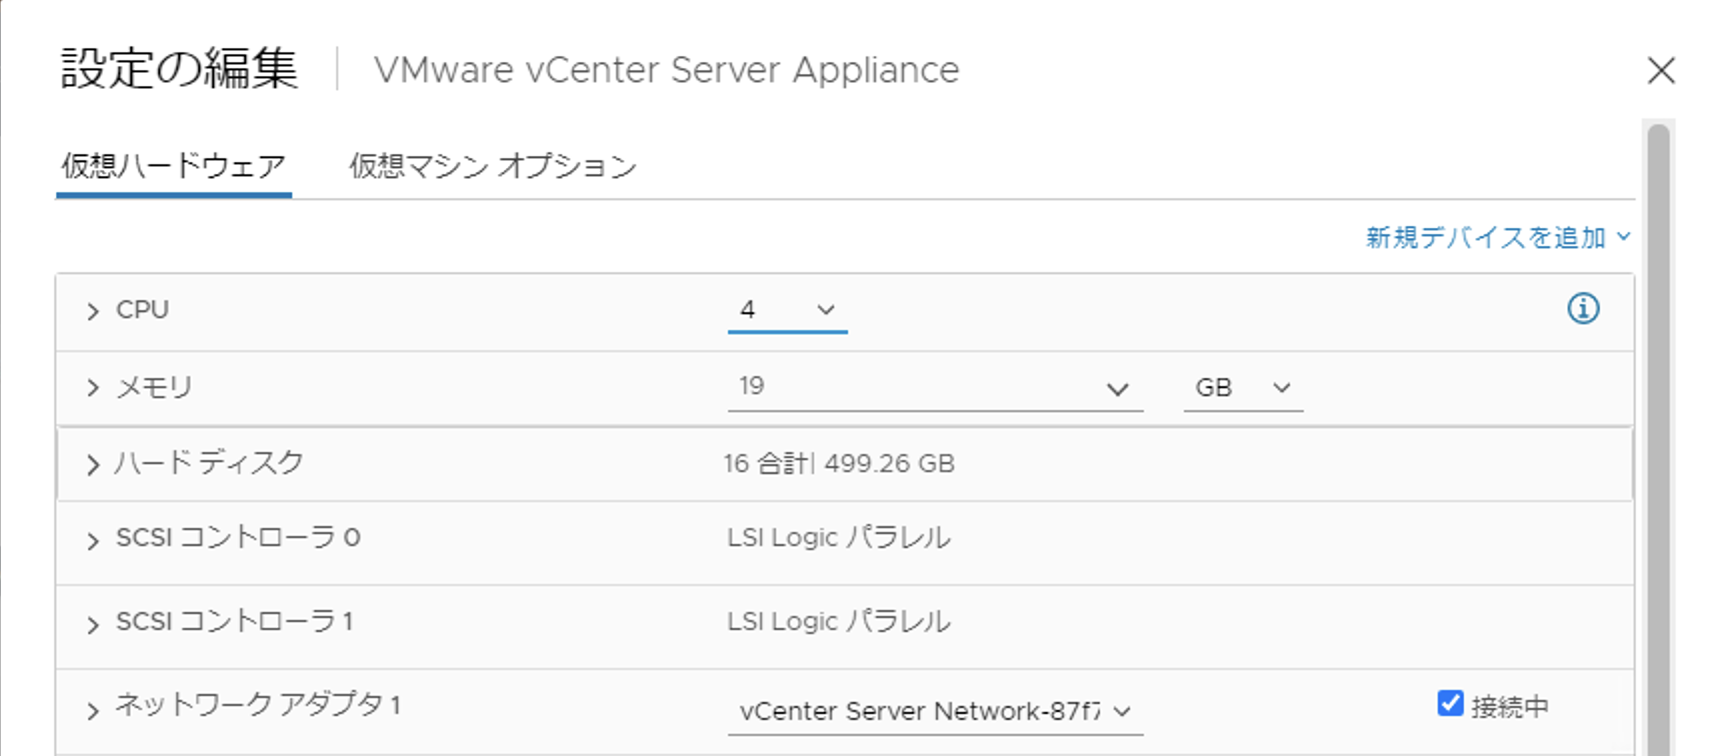Select the 仮想ハードウェア tab
The height and width of the screenshot is (756, 1720).
pos(173,166)
